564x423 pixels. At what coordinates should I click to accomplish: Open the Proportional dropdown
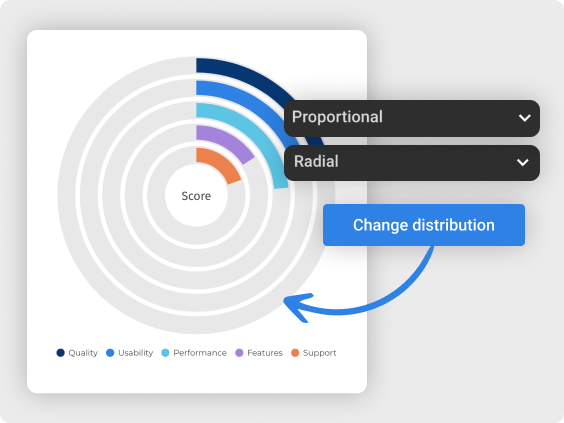[x=411, y=118]
